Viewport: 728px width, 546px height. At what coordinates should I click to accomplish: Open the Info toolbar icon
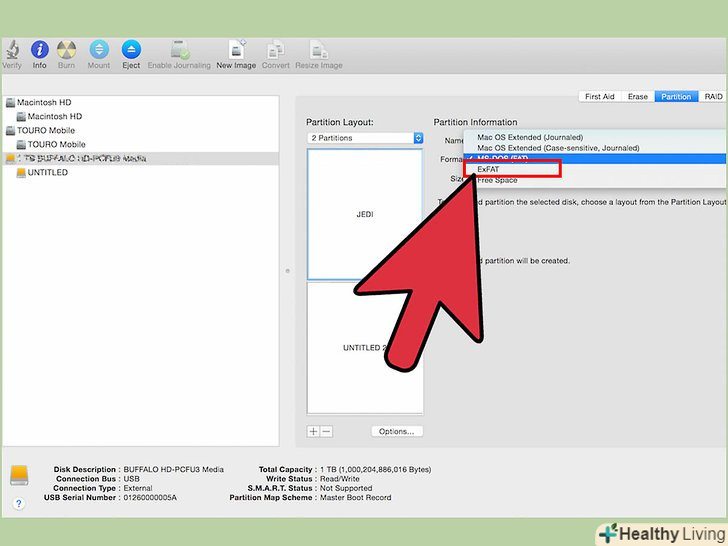click(40, 50)
